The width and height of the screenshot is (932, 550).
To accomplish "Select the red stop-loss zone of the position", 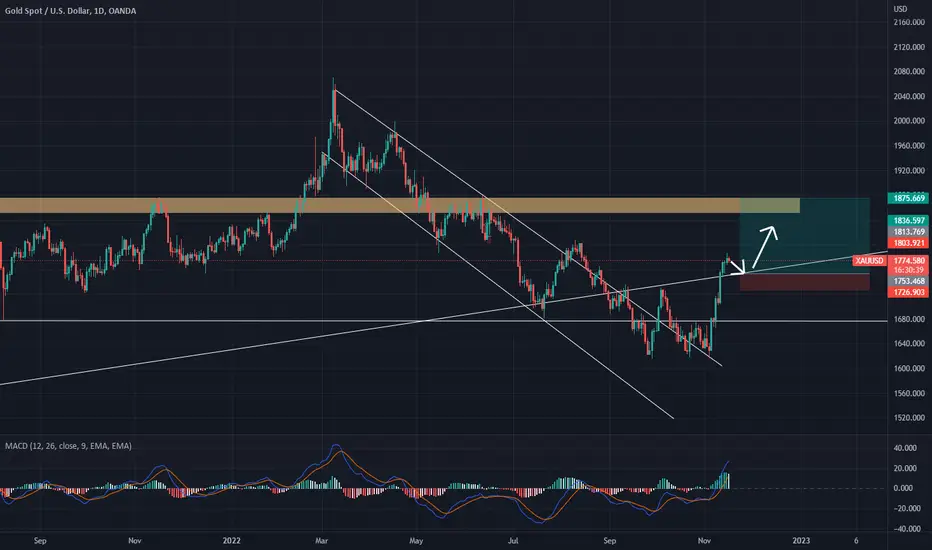I will tap(805, 282).
